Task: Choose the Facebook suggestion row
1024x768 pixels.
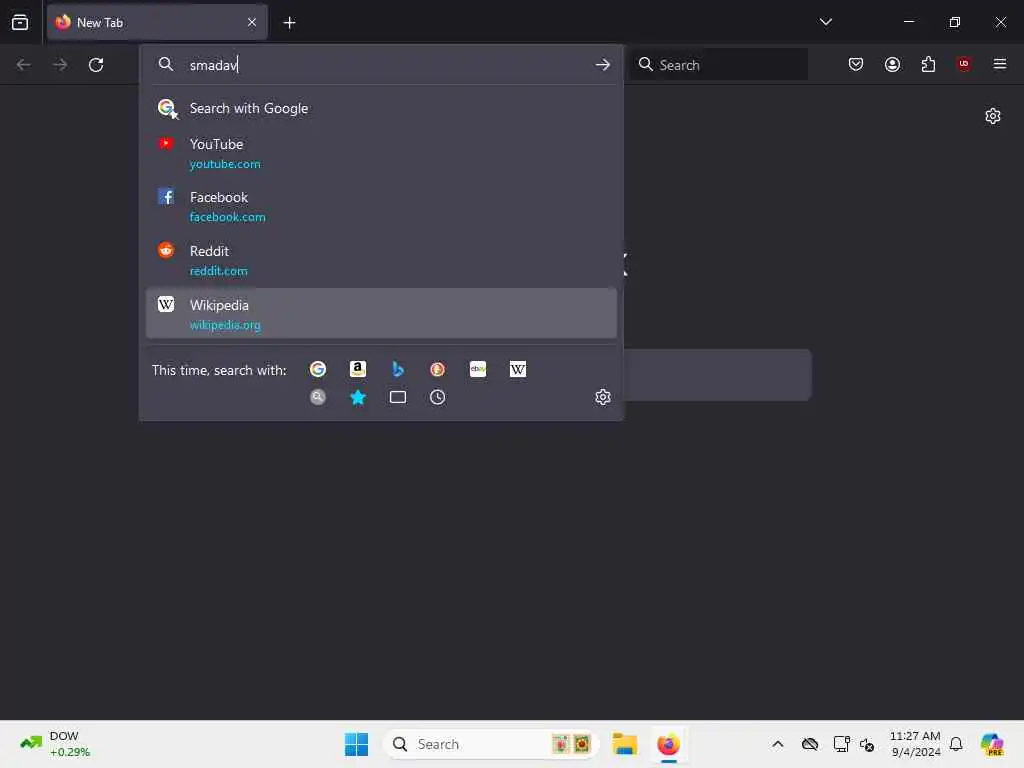Action: 381,207
